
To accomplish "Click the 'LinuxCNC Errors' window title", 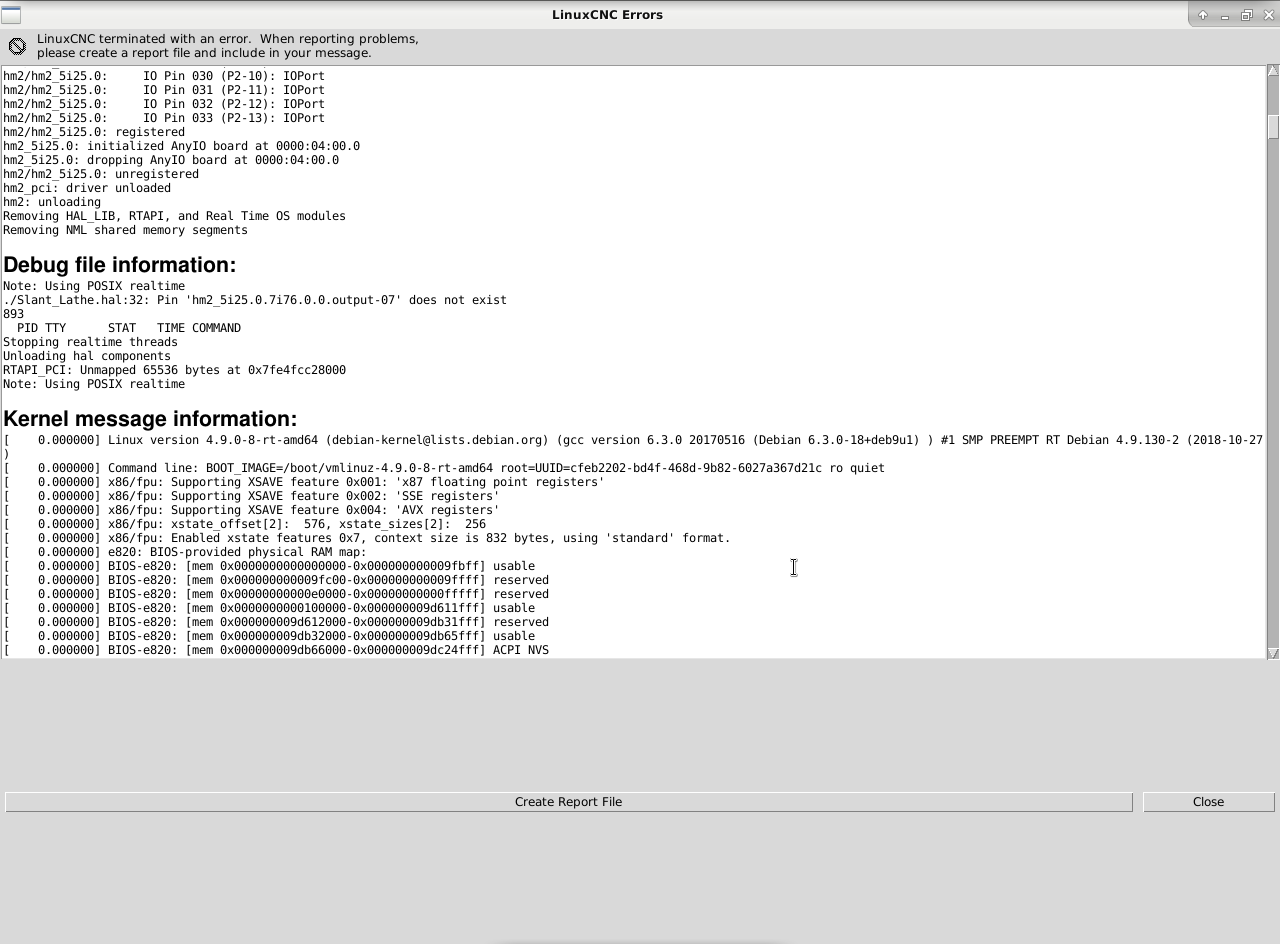I will (x=607, y=15).
